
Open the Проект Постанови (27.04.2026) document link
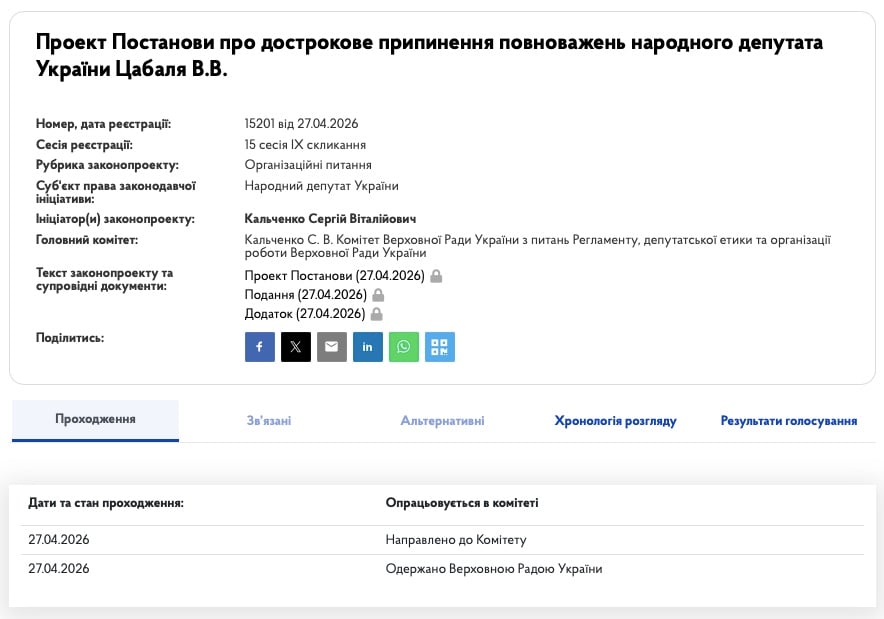(x=332, y=275)
